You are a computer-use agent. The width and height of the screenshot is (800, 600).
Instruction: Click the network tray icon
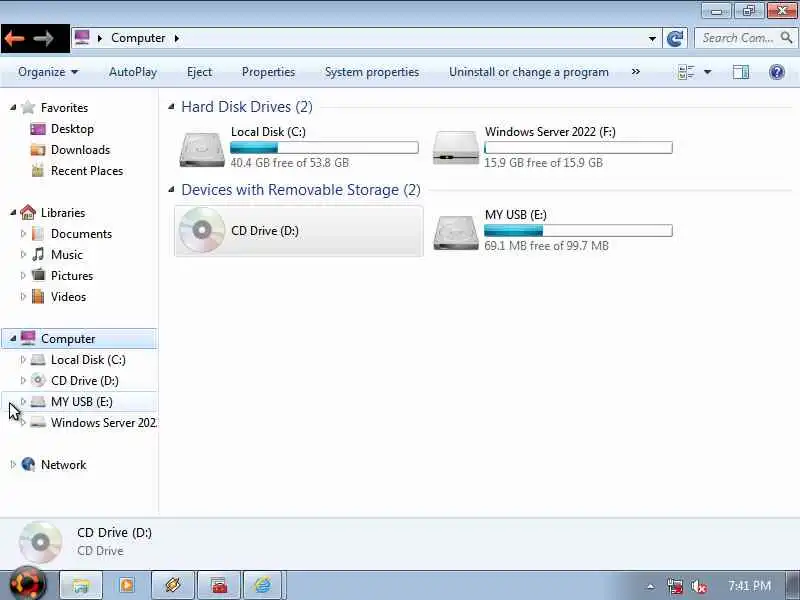coord(675,587)
